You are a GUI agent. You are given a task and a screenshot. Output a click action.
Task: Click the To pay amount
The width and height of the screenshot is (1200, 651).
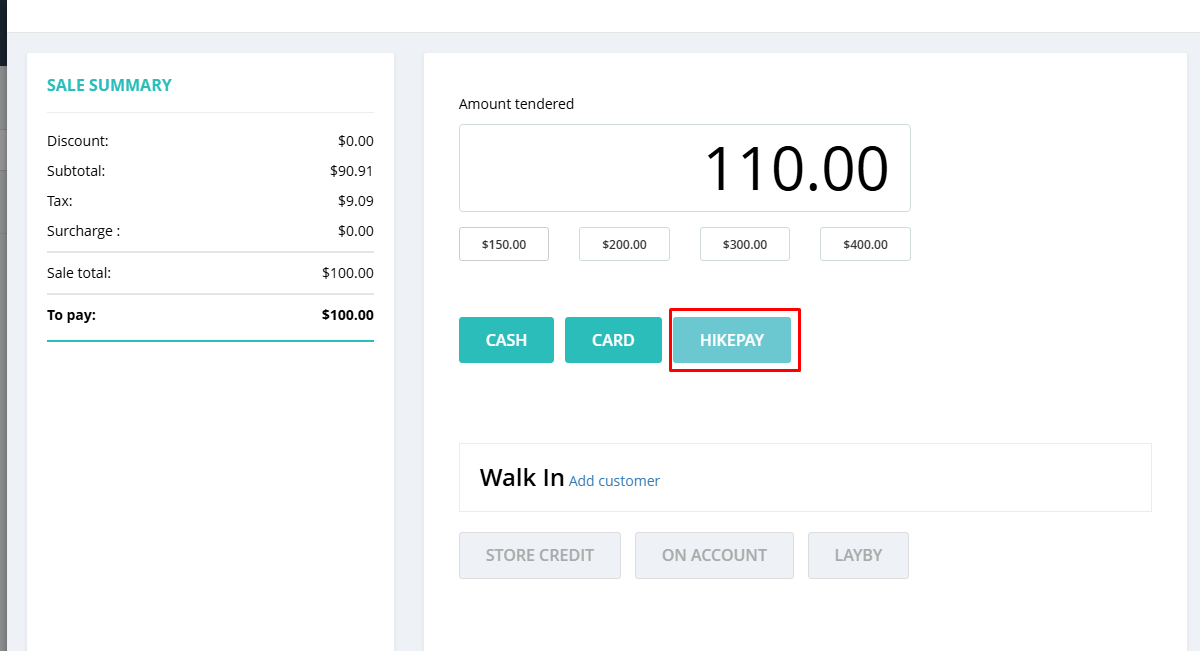coord(347,315)
